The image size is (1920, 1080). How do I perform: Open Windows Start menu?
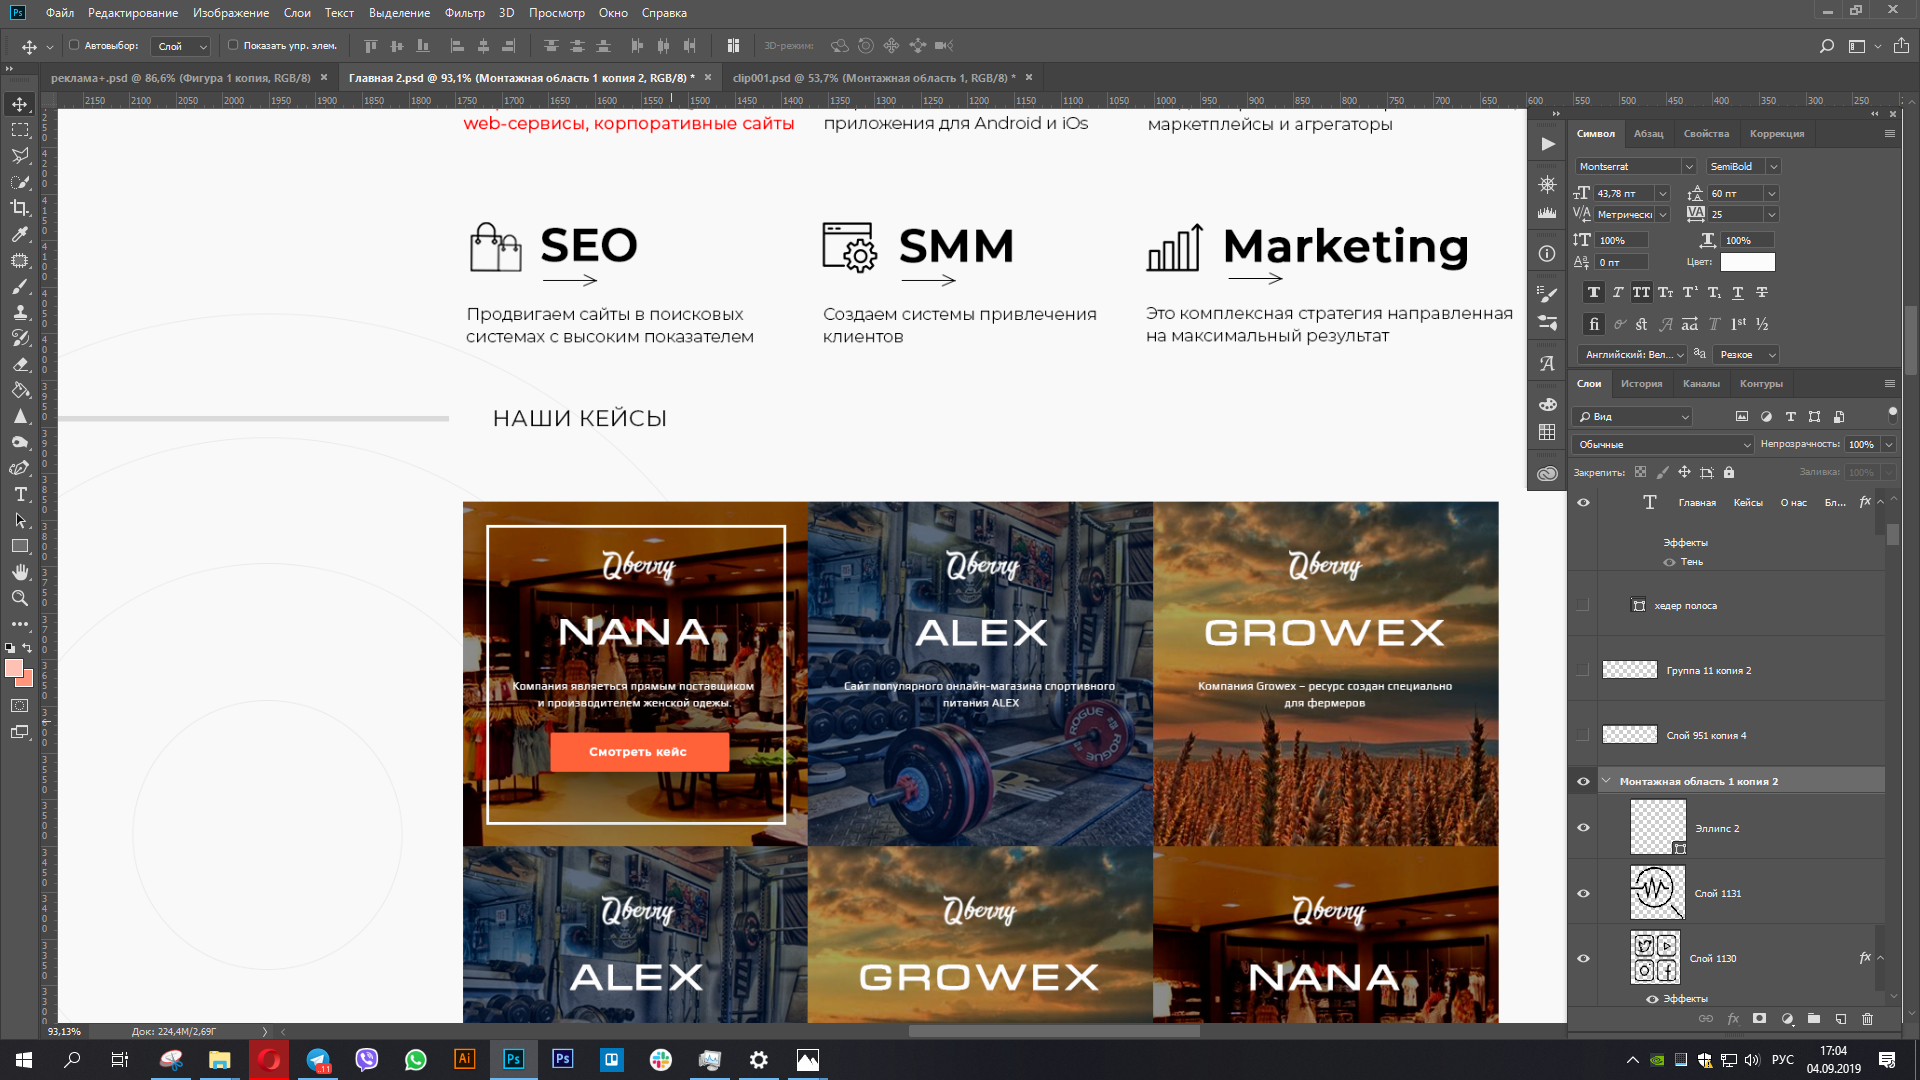(x=24, y=1060)
